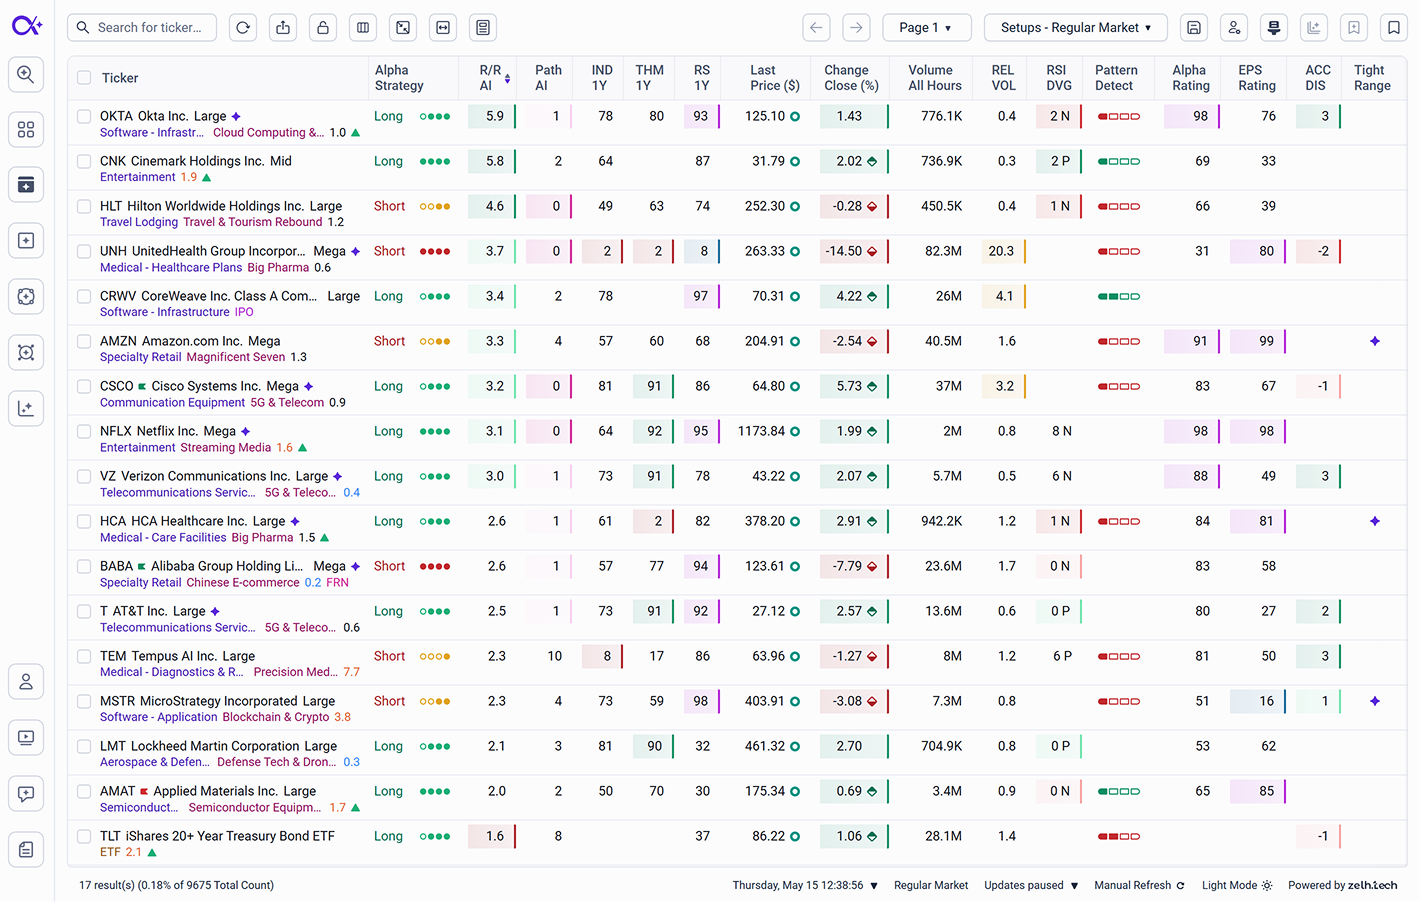Click the stamp/highlighter icon in top toolbar
1420x902 pixels.
[1274, 28]
